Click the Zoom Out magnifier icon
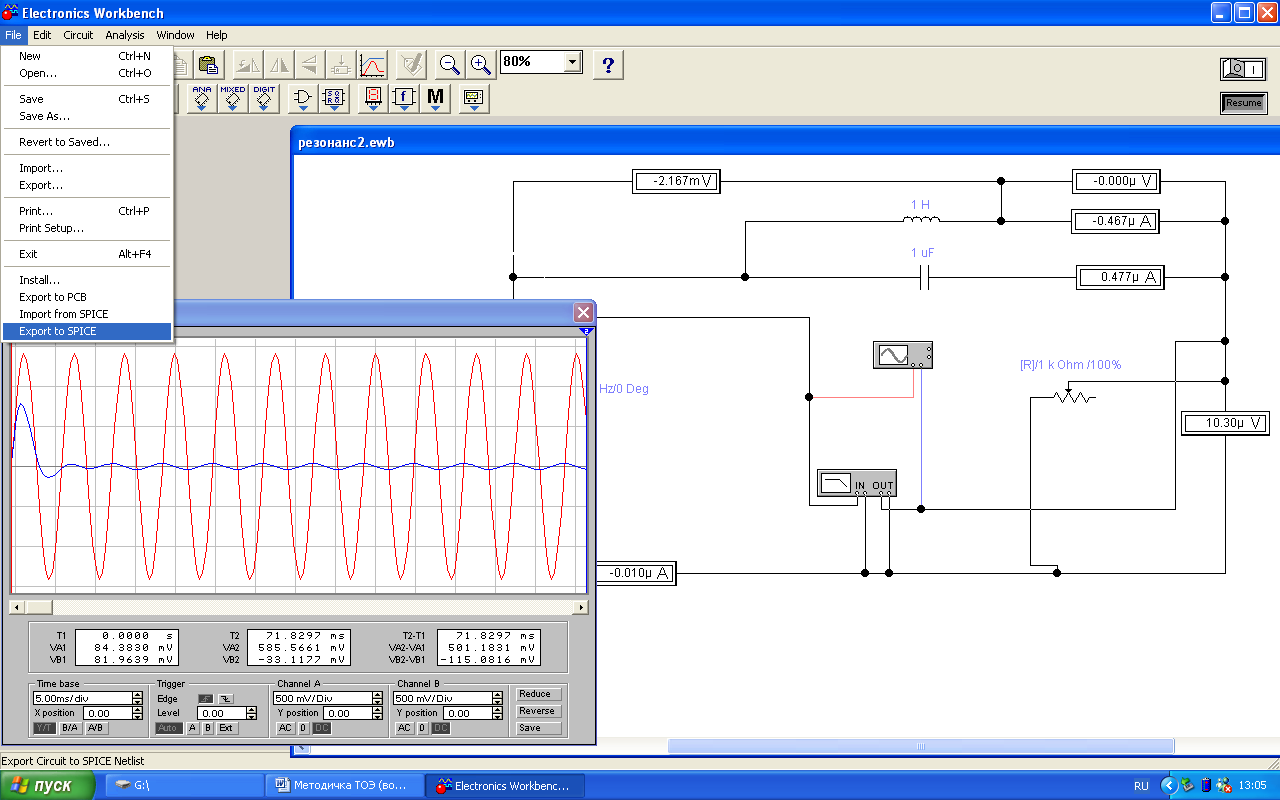 tap(450, 65)
